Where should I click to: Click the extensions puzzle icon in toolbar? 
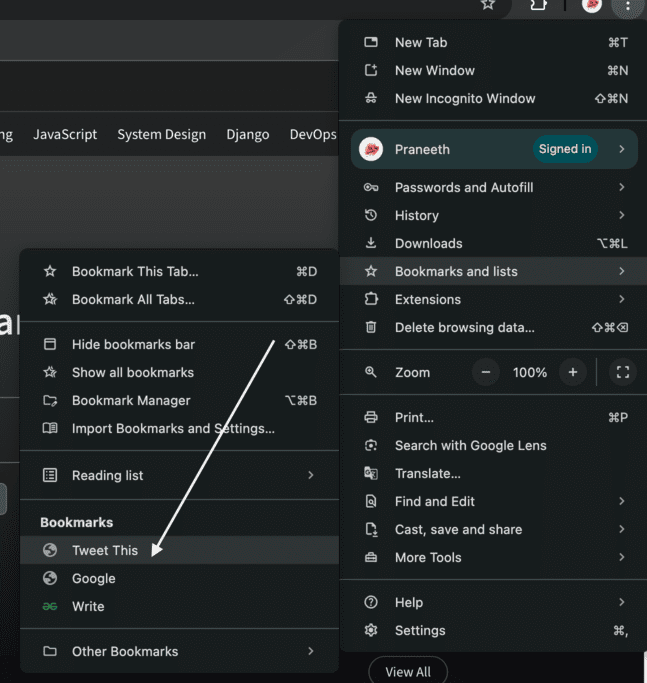[537, 5]
